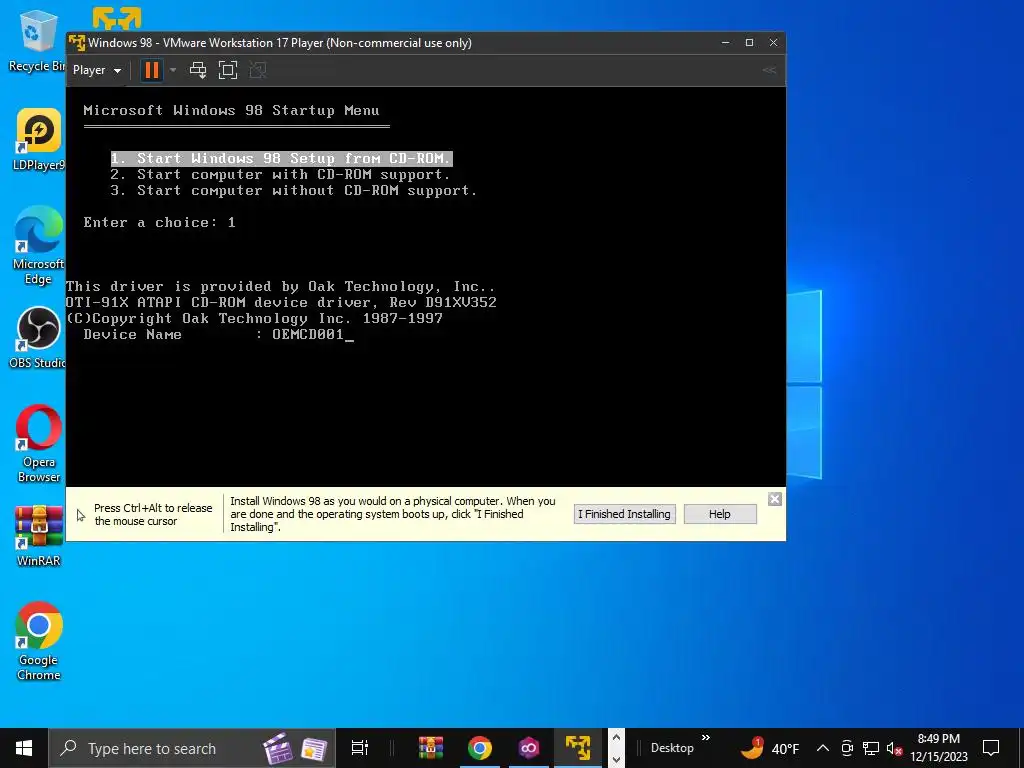
Task: Select option 1 Start Windows 98 Setup
Action: pyautogui.click(x=281, y=159)
